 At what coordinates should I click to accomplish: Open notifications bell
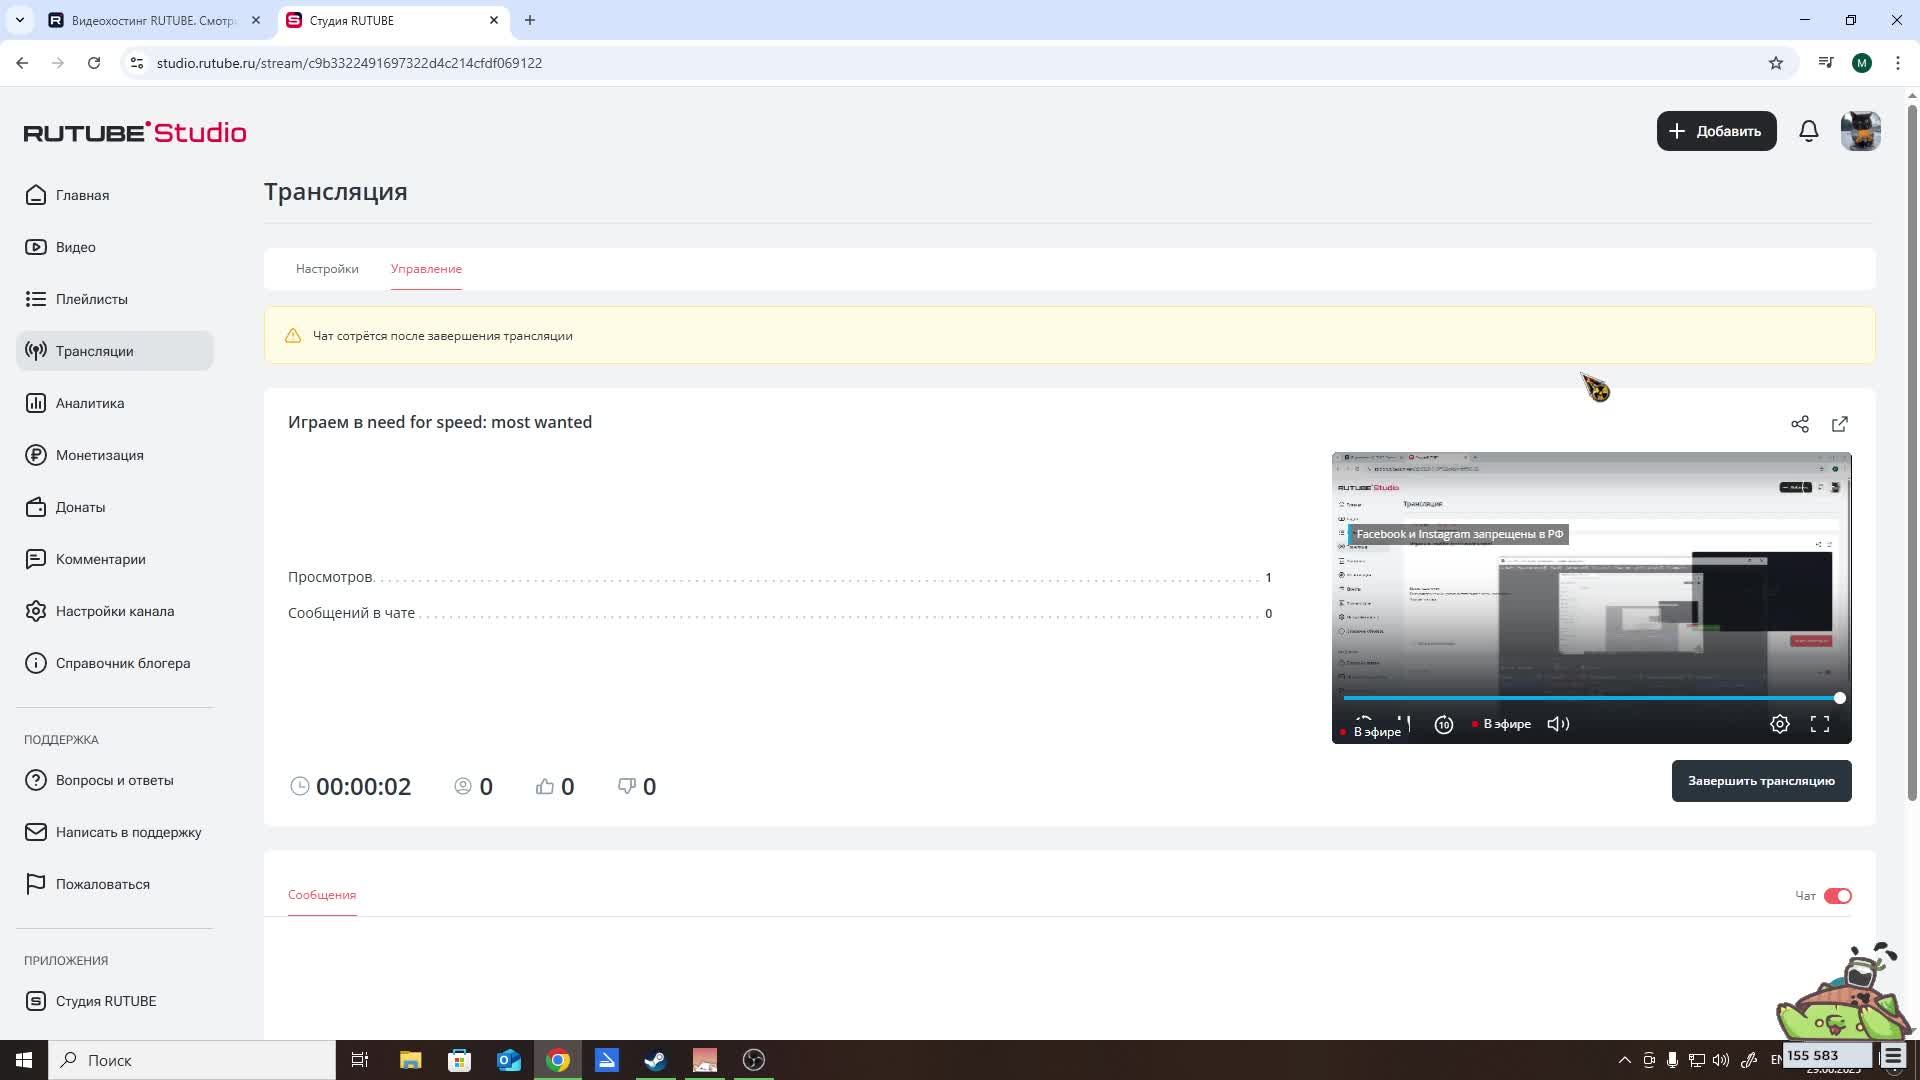1809,131
